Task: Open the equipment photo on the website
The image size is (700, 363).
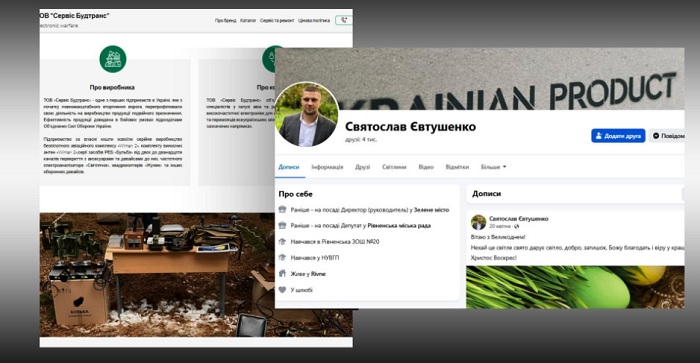Action: click(157, 275)
